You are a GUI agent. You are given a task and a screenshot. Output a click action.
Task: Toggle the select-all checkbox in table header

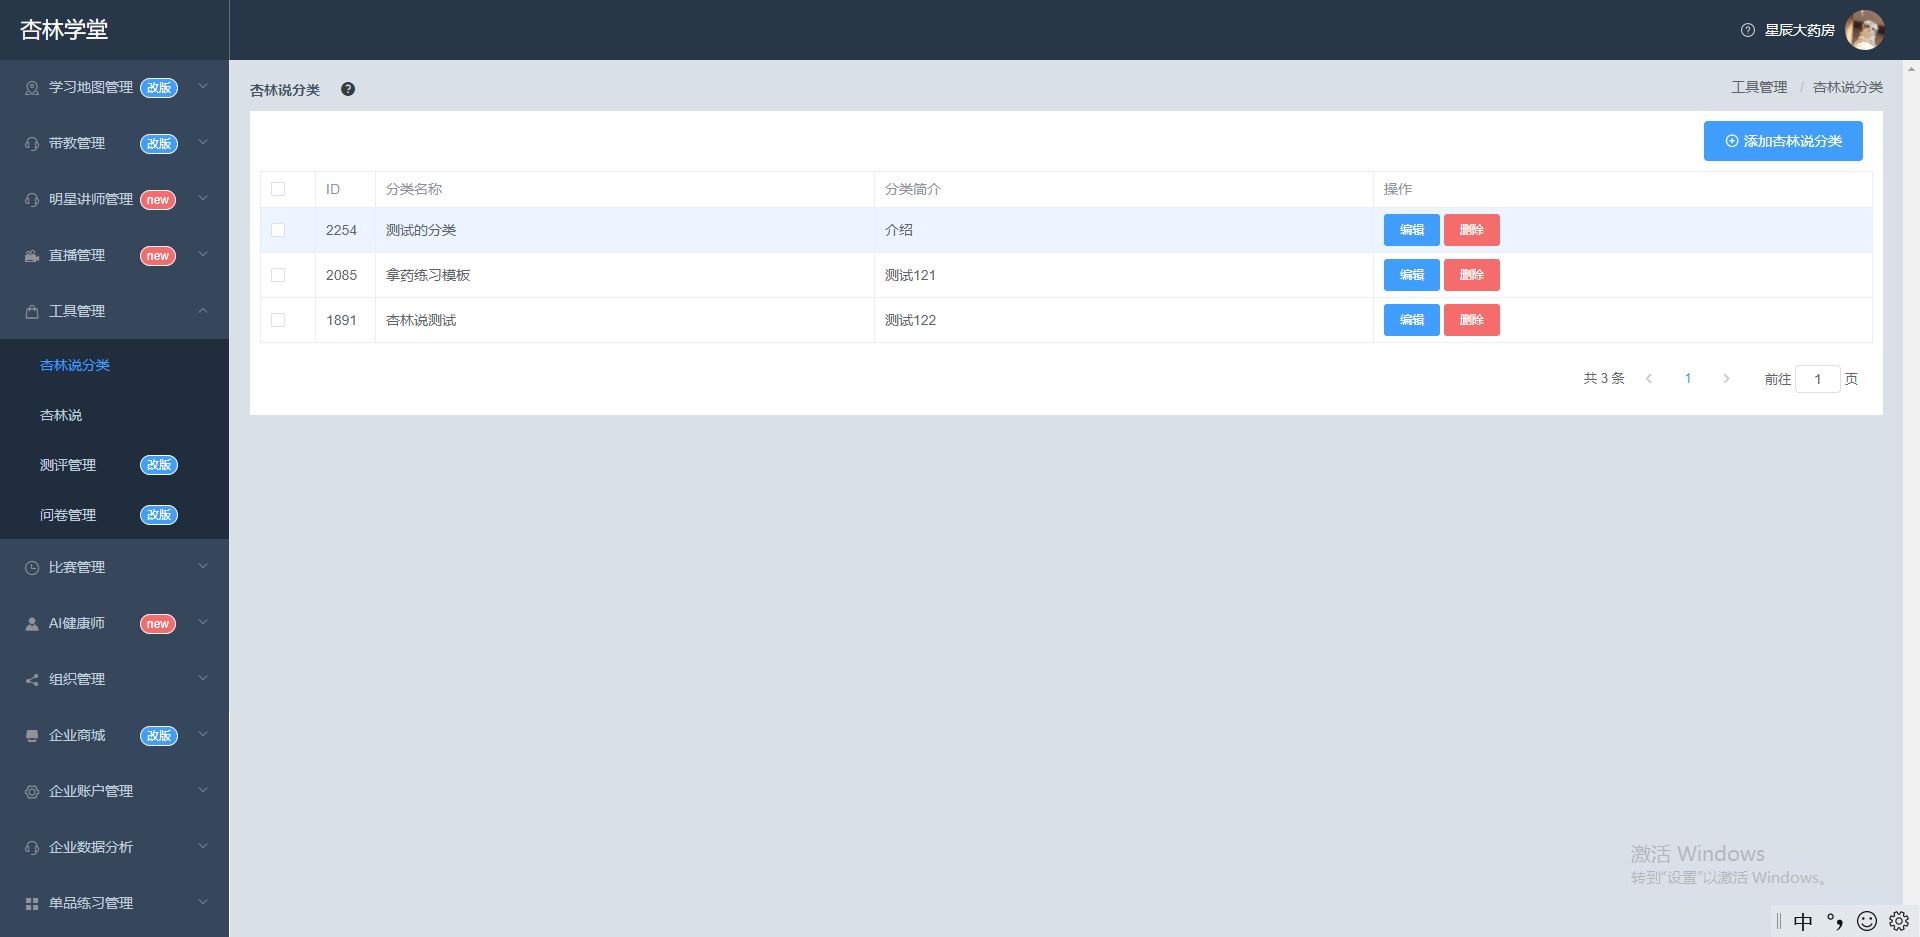(278, 189)
